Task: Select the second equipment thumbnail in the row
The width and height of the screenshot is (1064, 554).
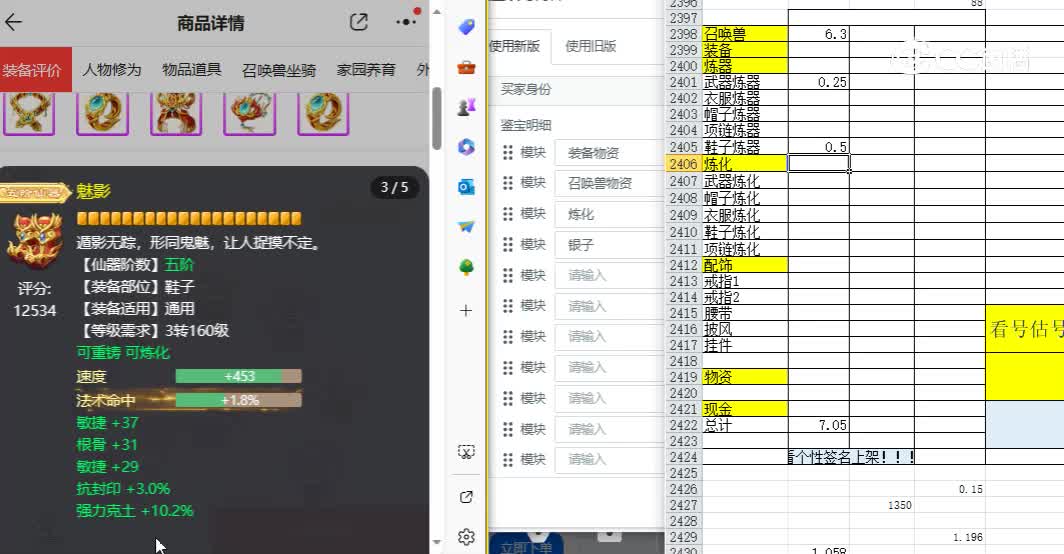Action: 102,113
